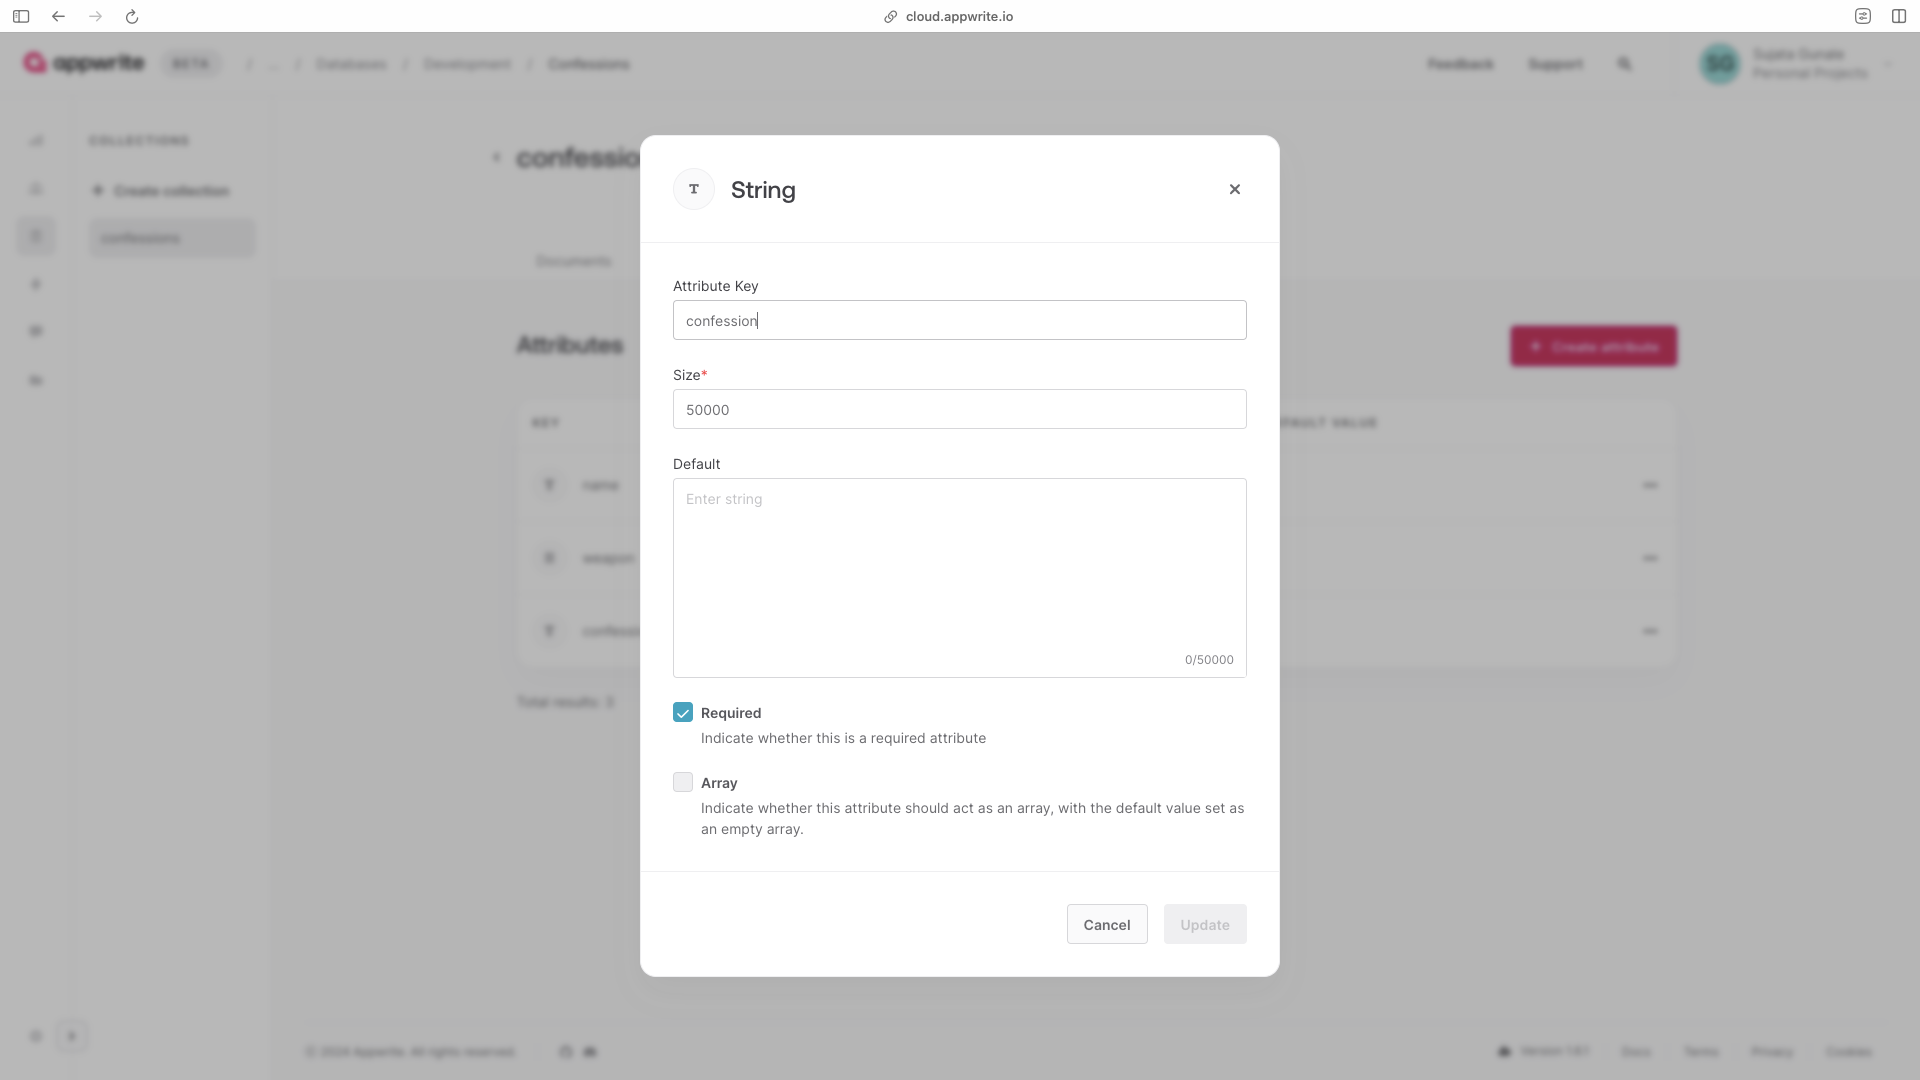The image size is (1920, 1080).
Task: Open the split view icon
Action: [x=1899, y=16]
